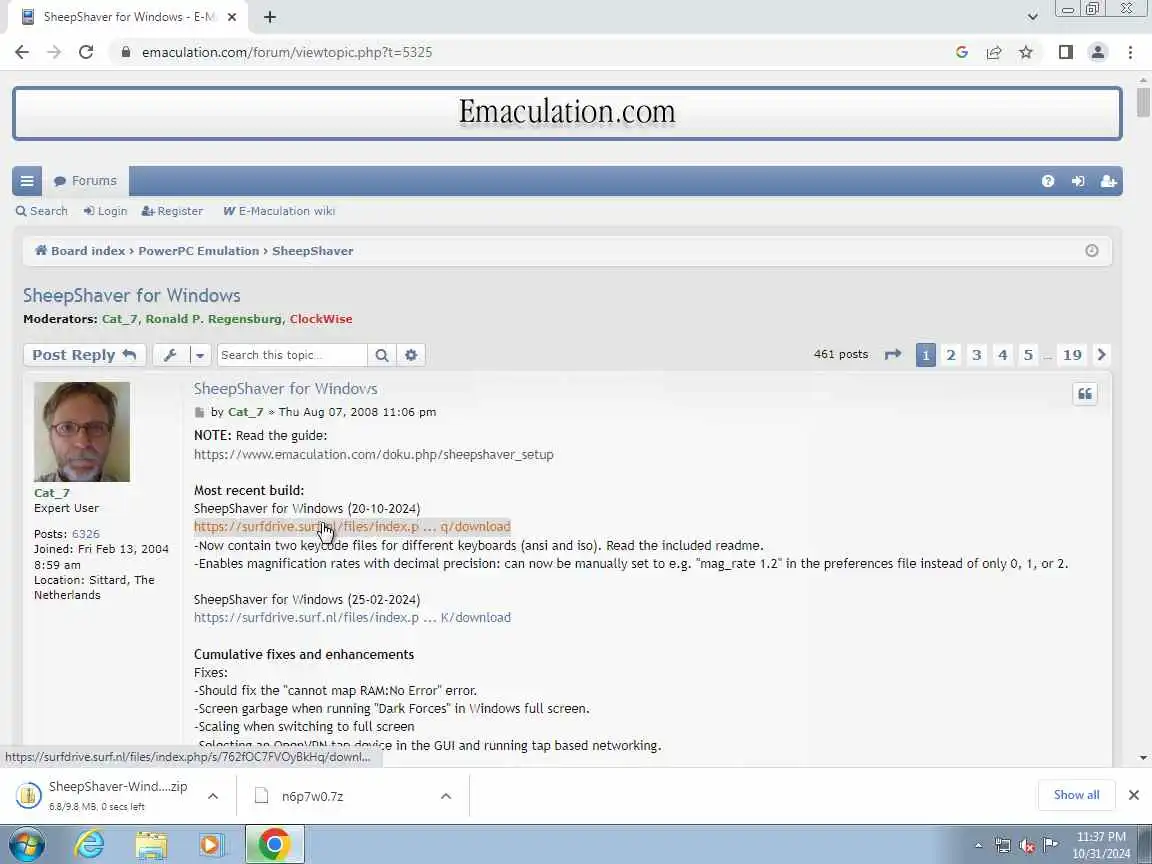
Task: Click the address bar URL
Action: (x=287, y=52)
